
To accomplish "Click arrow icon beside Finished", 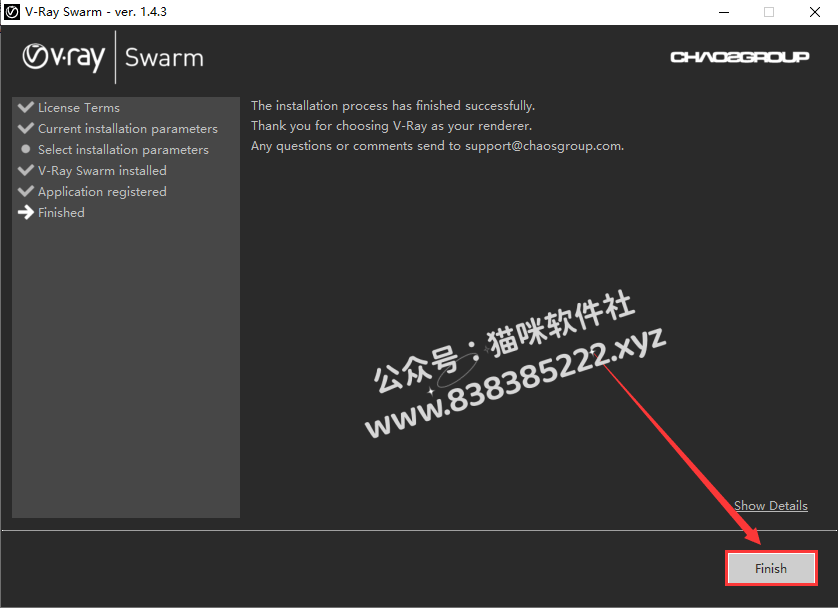I will [26, 213].
